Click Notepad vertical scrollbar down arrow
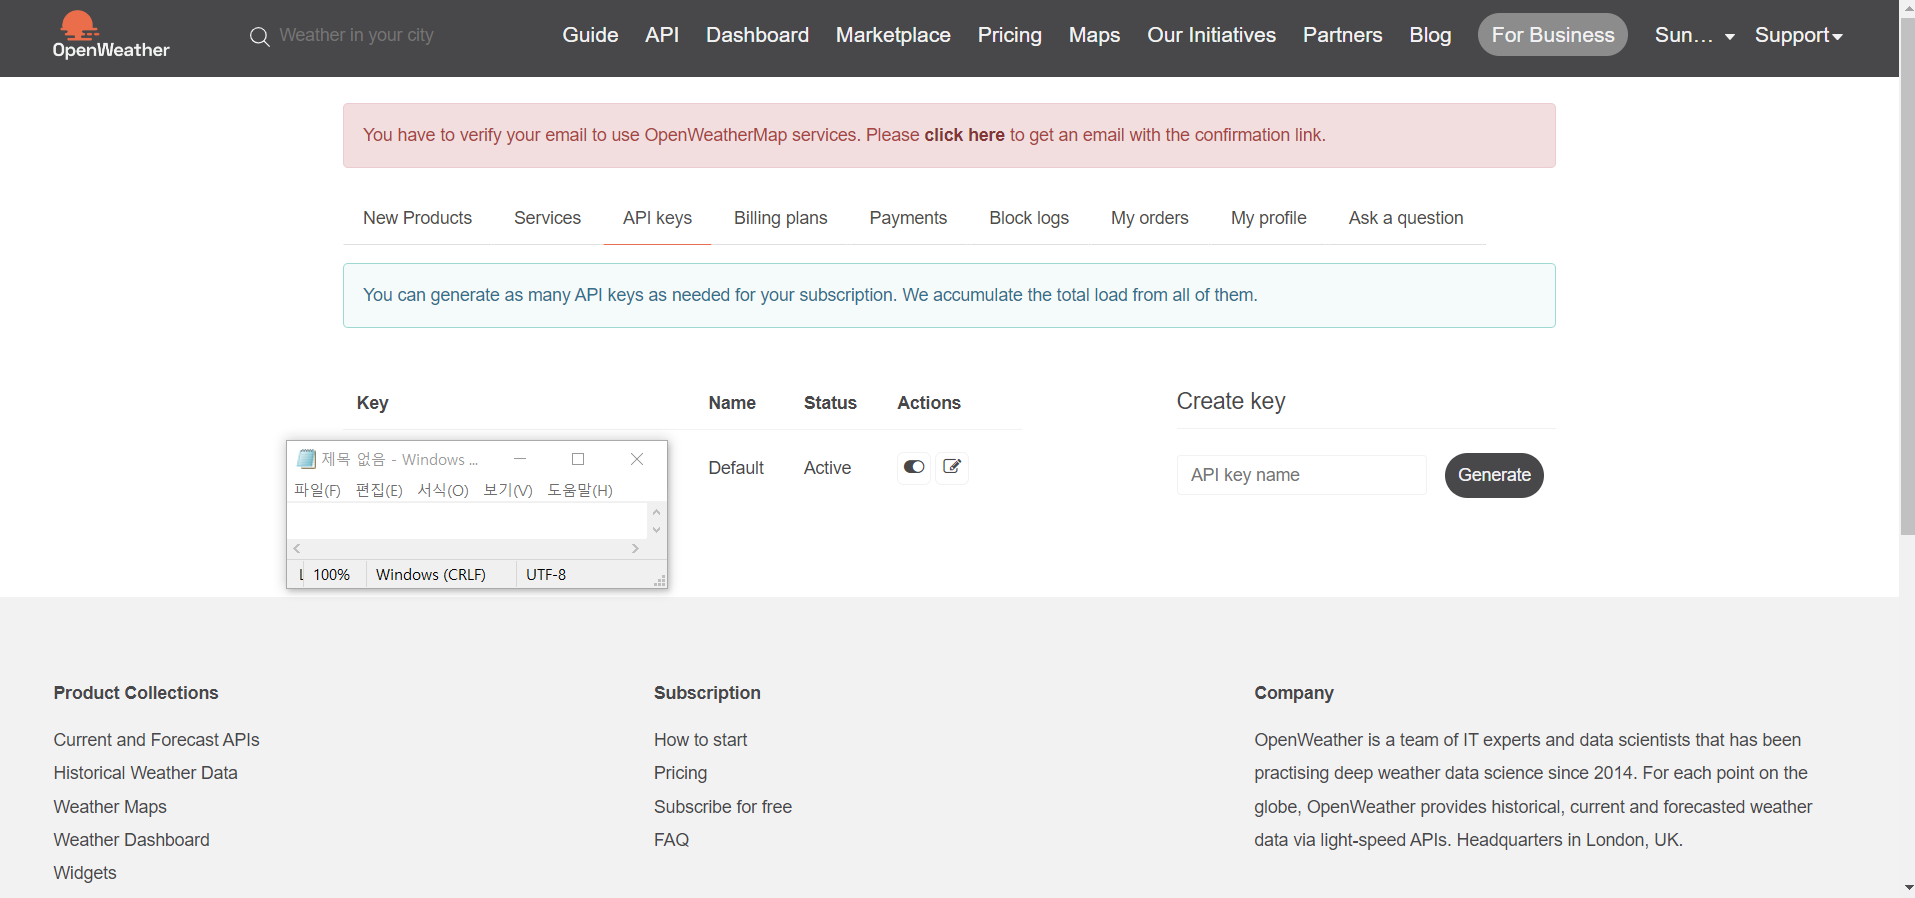This screenshot has width=1915, height=898. click(656, 531)
